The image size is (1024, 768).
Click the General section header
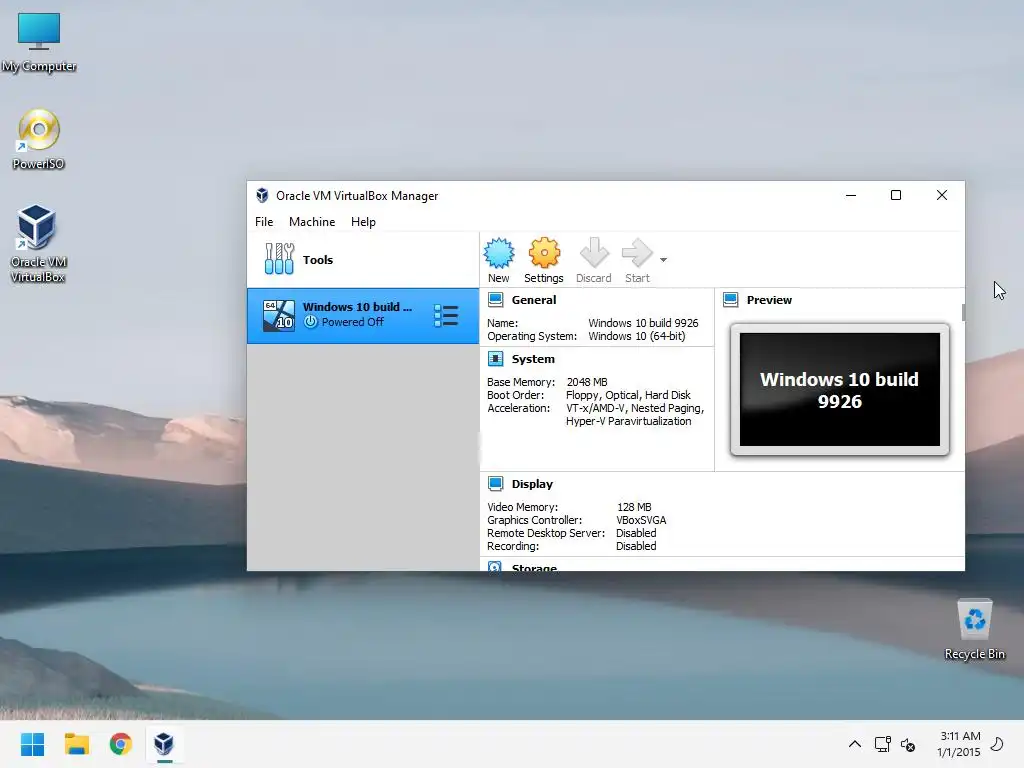(534, 300)
